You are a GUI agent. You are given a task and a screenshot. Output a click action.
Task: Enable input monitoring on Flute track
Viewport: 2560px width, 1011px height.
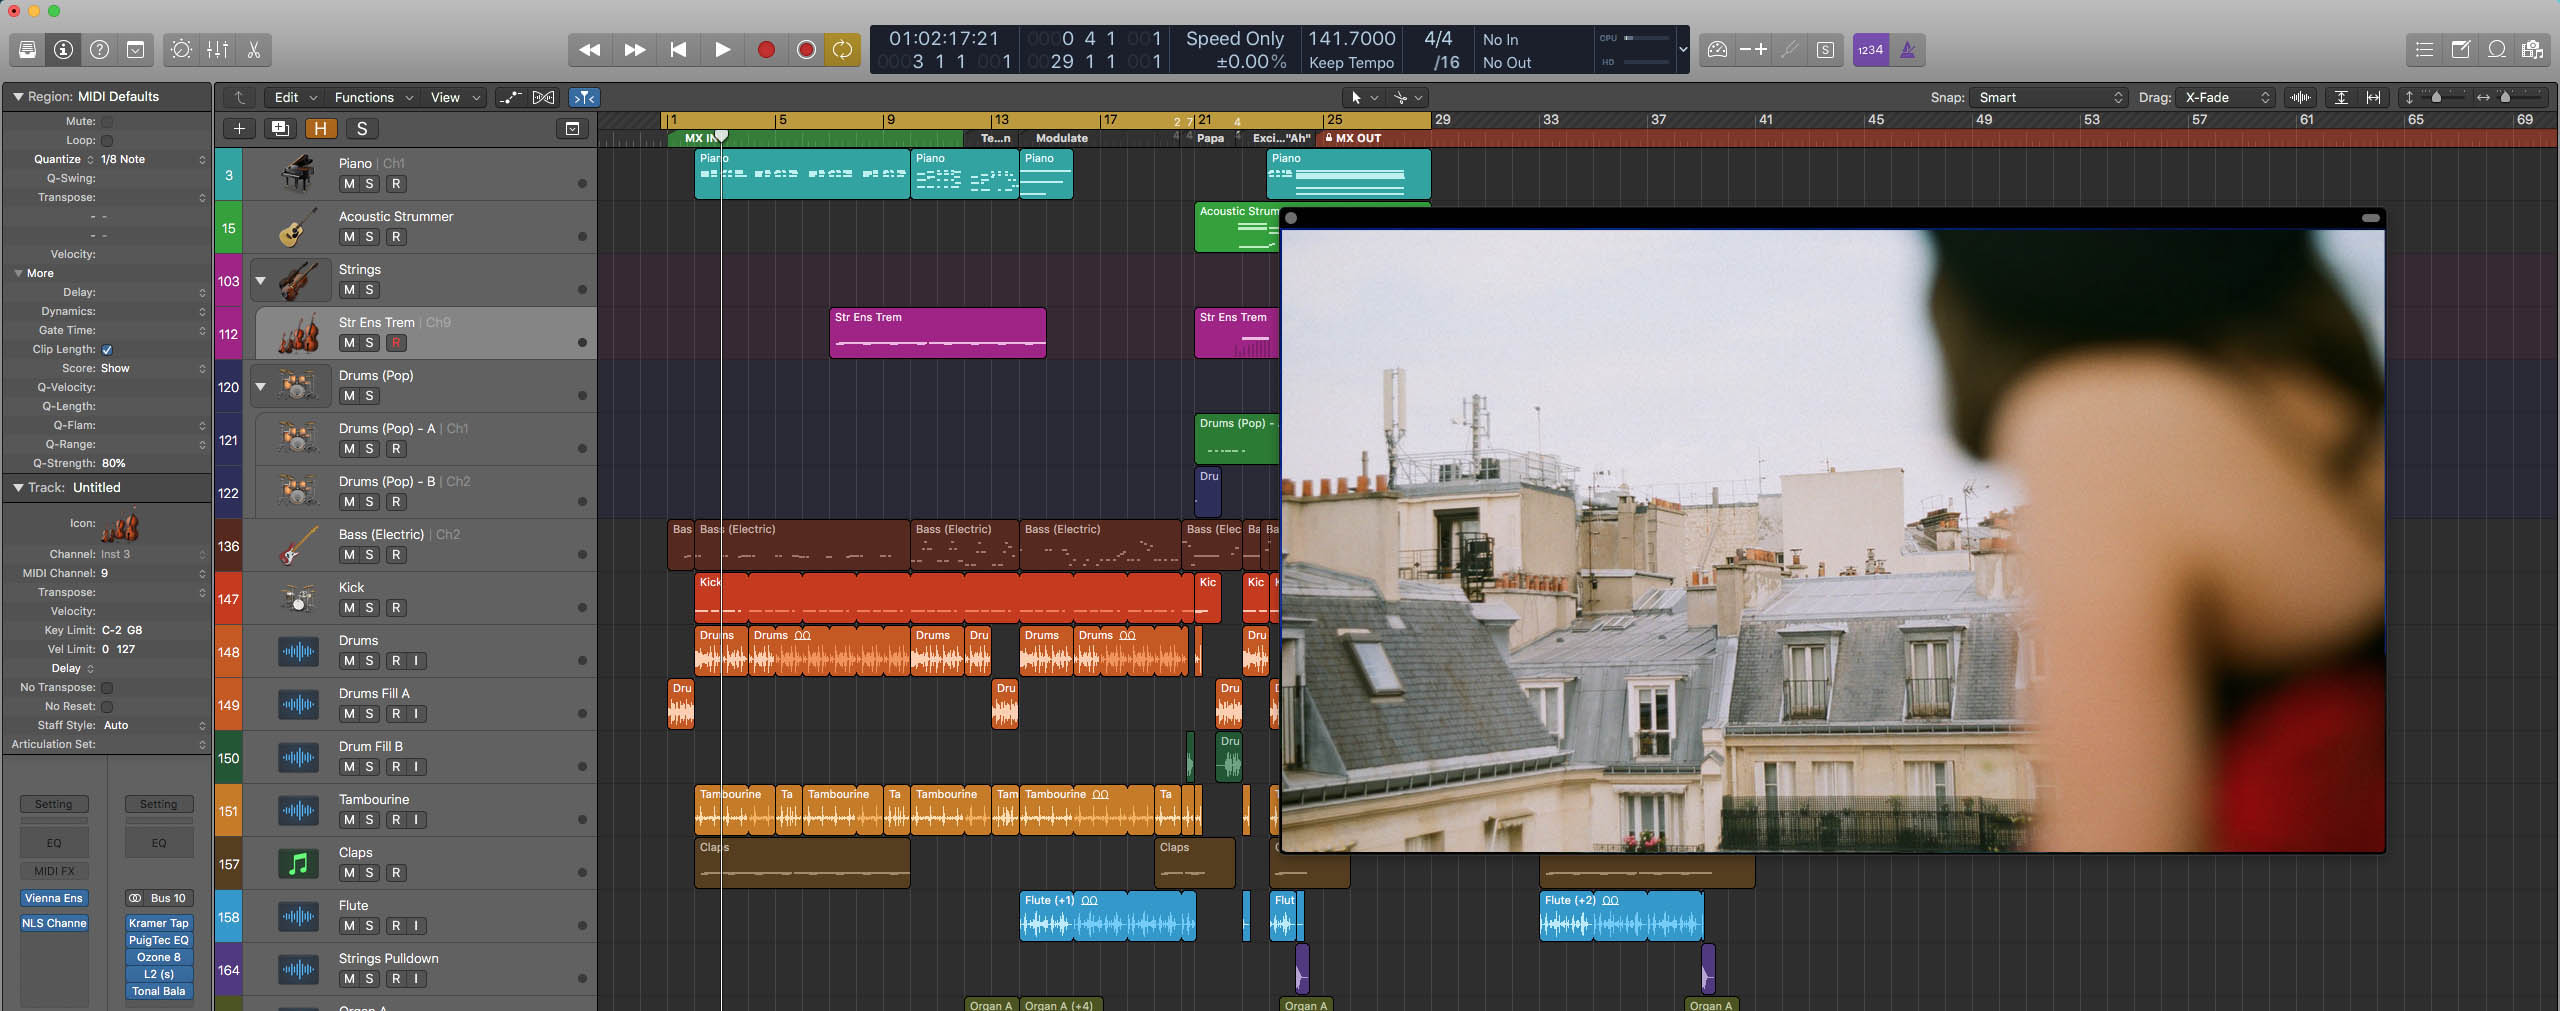tap(416, 926)
